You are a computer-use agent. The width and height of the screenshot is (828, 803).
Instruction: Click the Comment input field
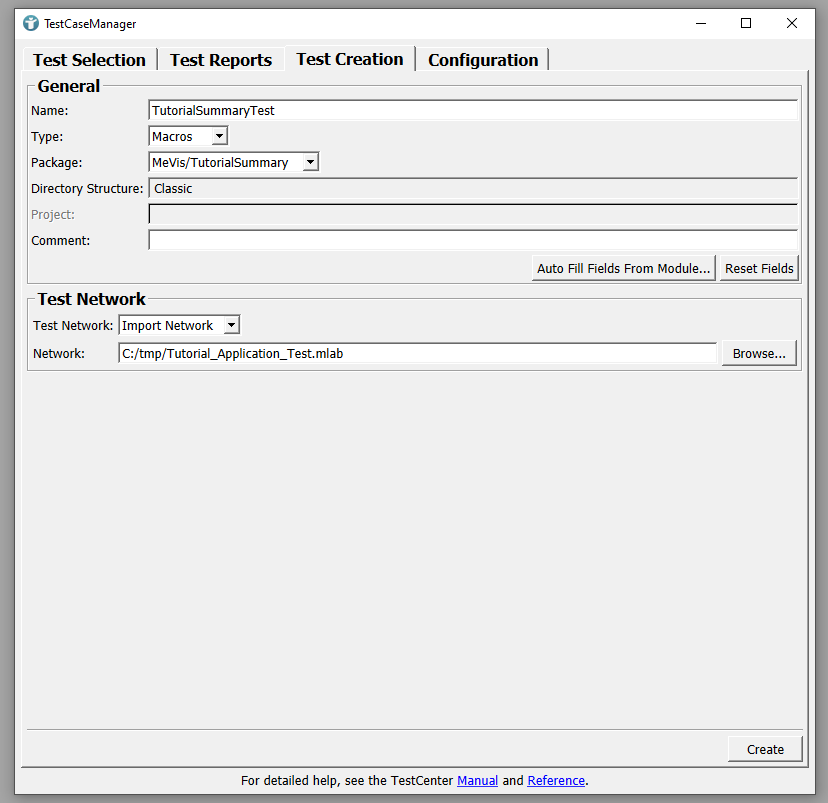click(x=472, y=240)
